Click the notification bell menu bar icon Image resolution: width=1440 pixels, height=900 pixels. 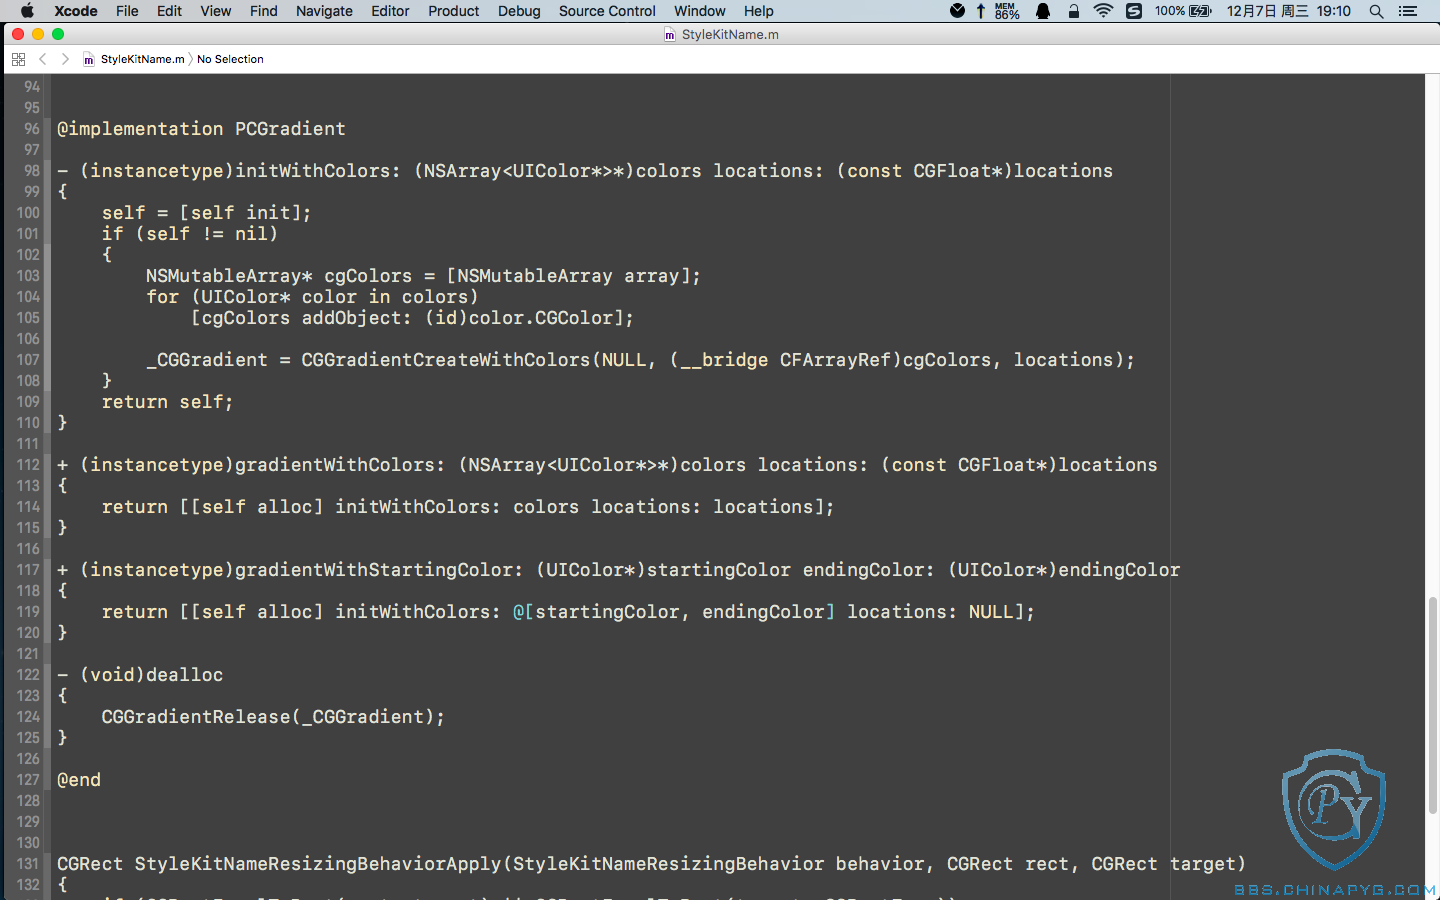click(x=1043, y=11)
